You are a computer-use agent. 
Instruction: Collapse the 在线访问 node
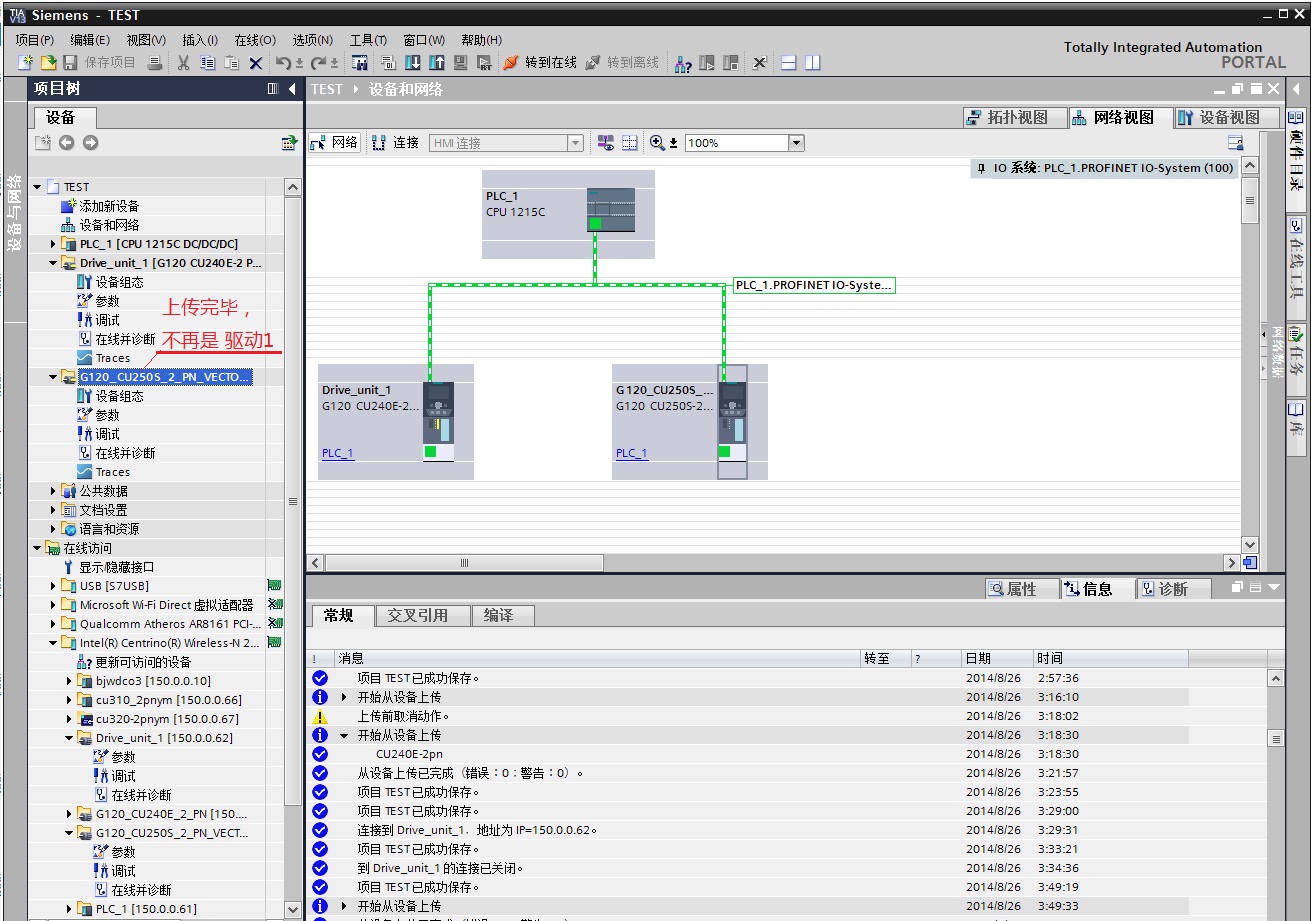pos(38,548)
